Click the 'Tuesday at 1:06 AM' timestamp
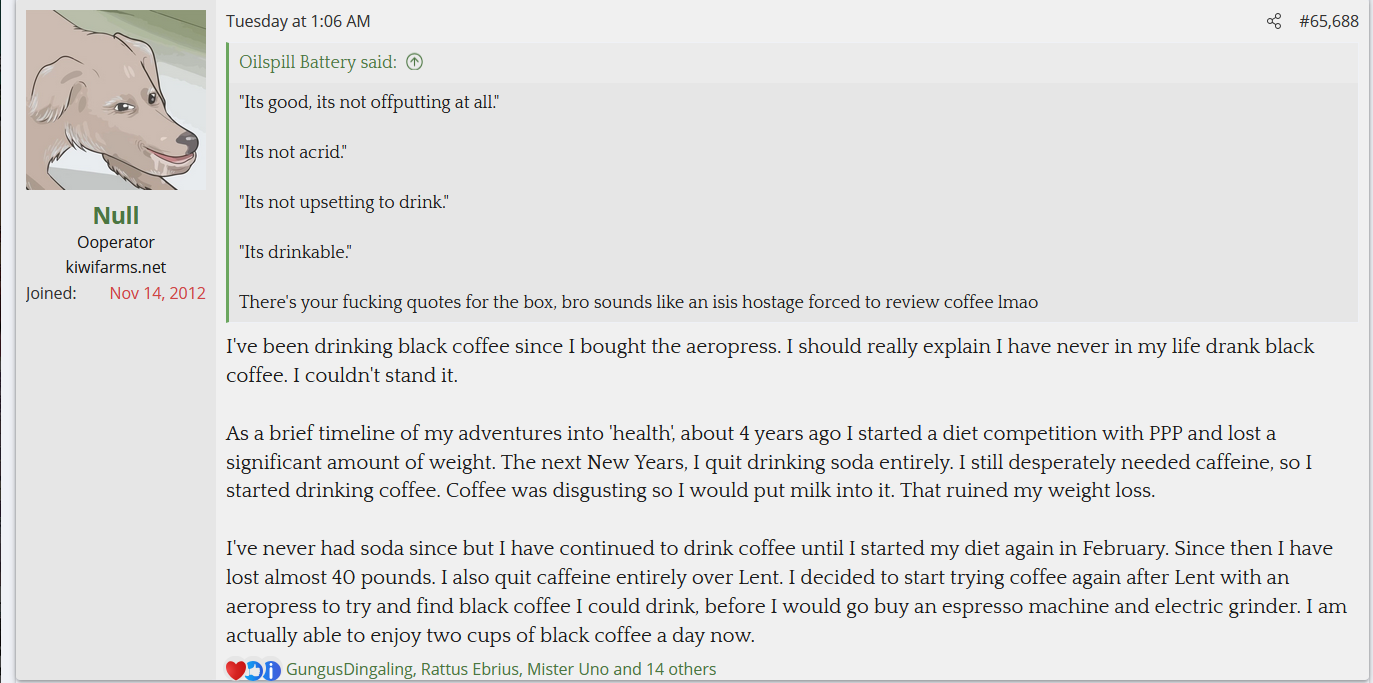The image size is (1373, 683). [298, 21]
